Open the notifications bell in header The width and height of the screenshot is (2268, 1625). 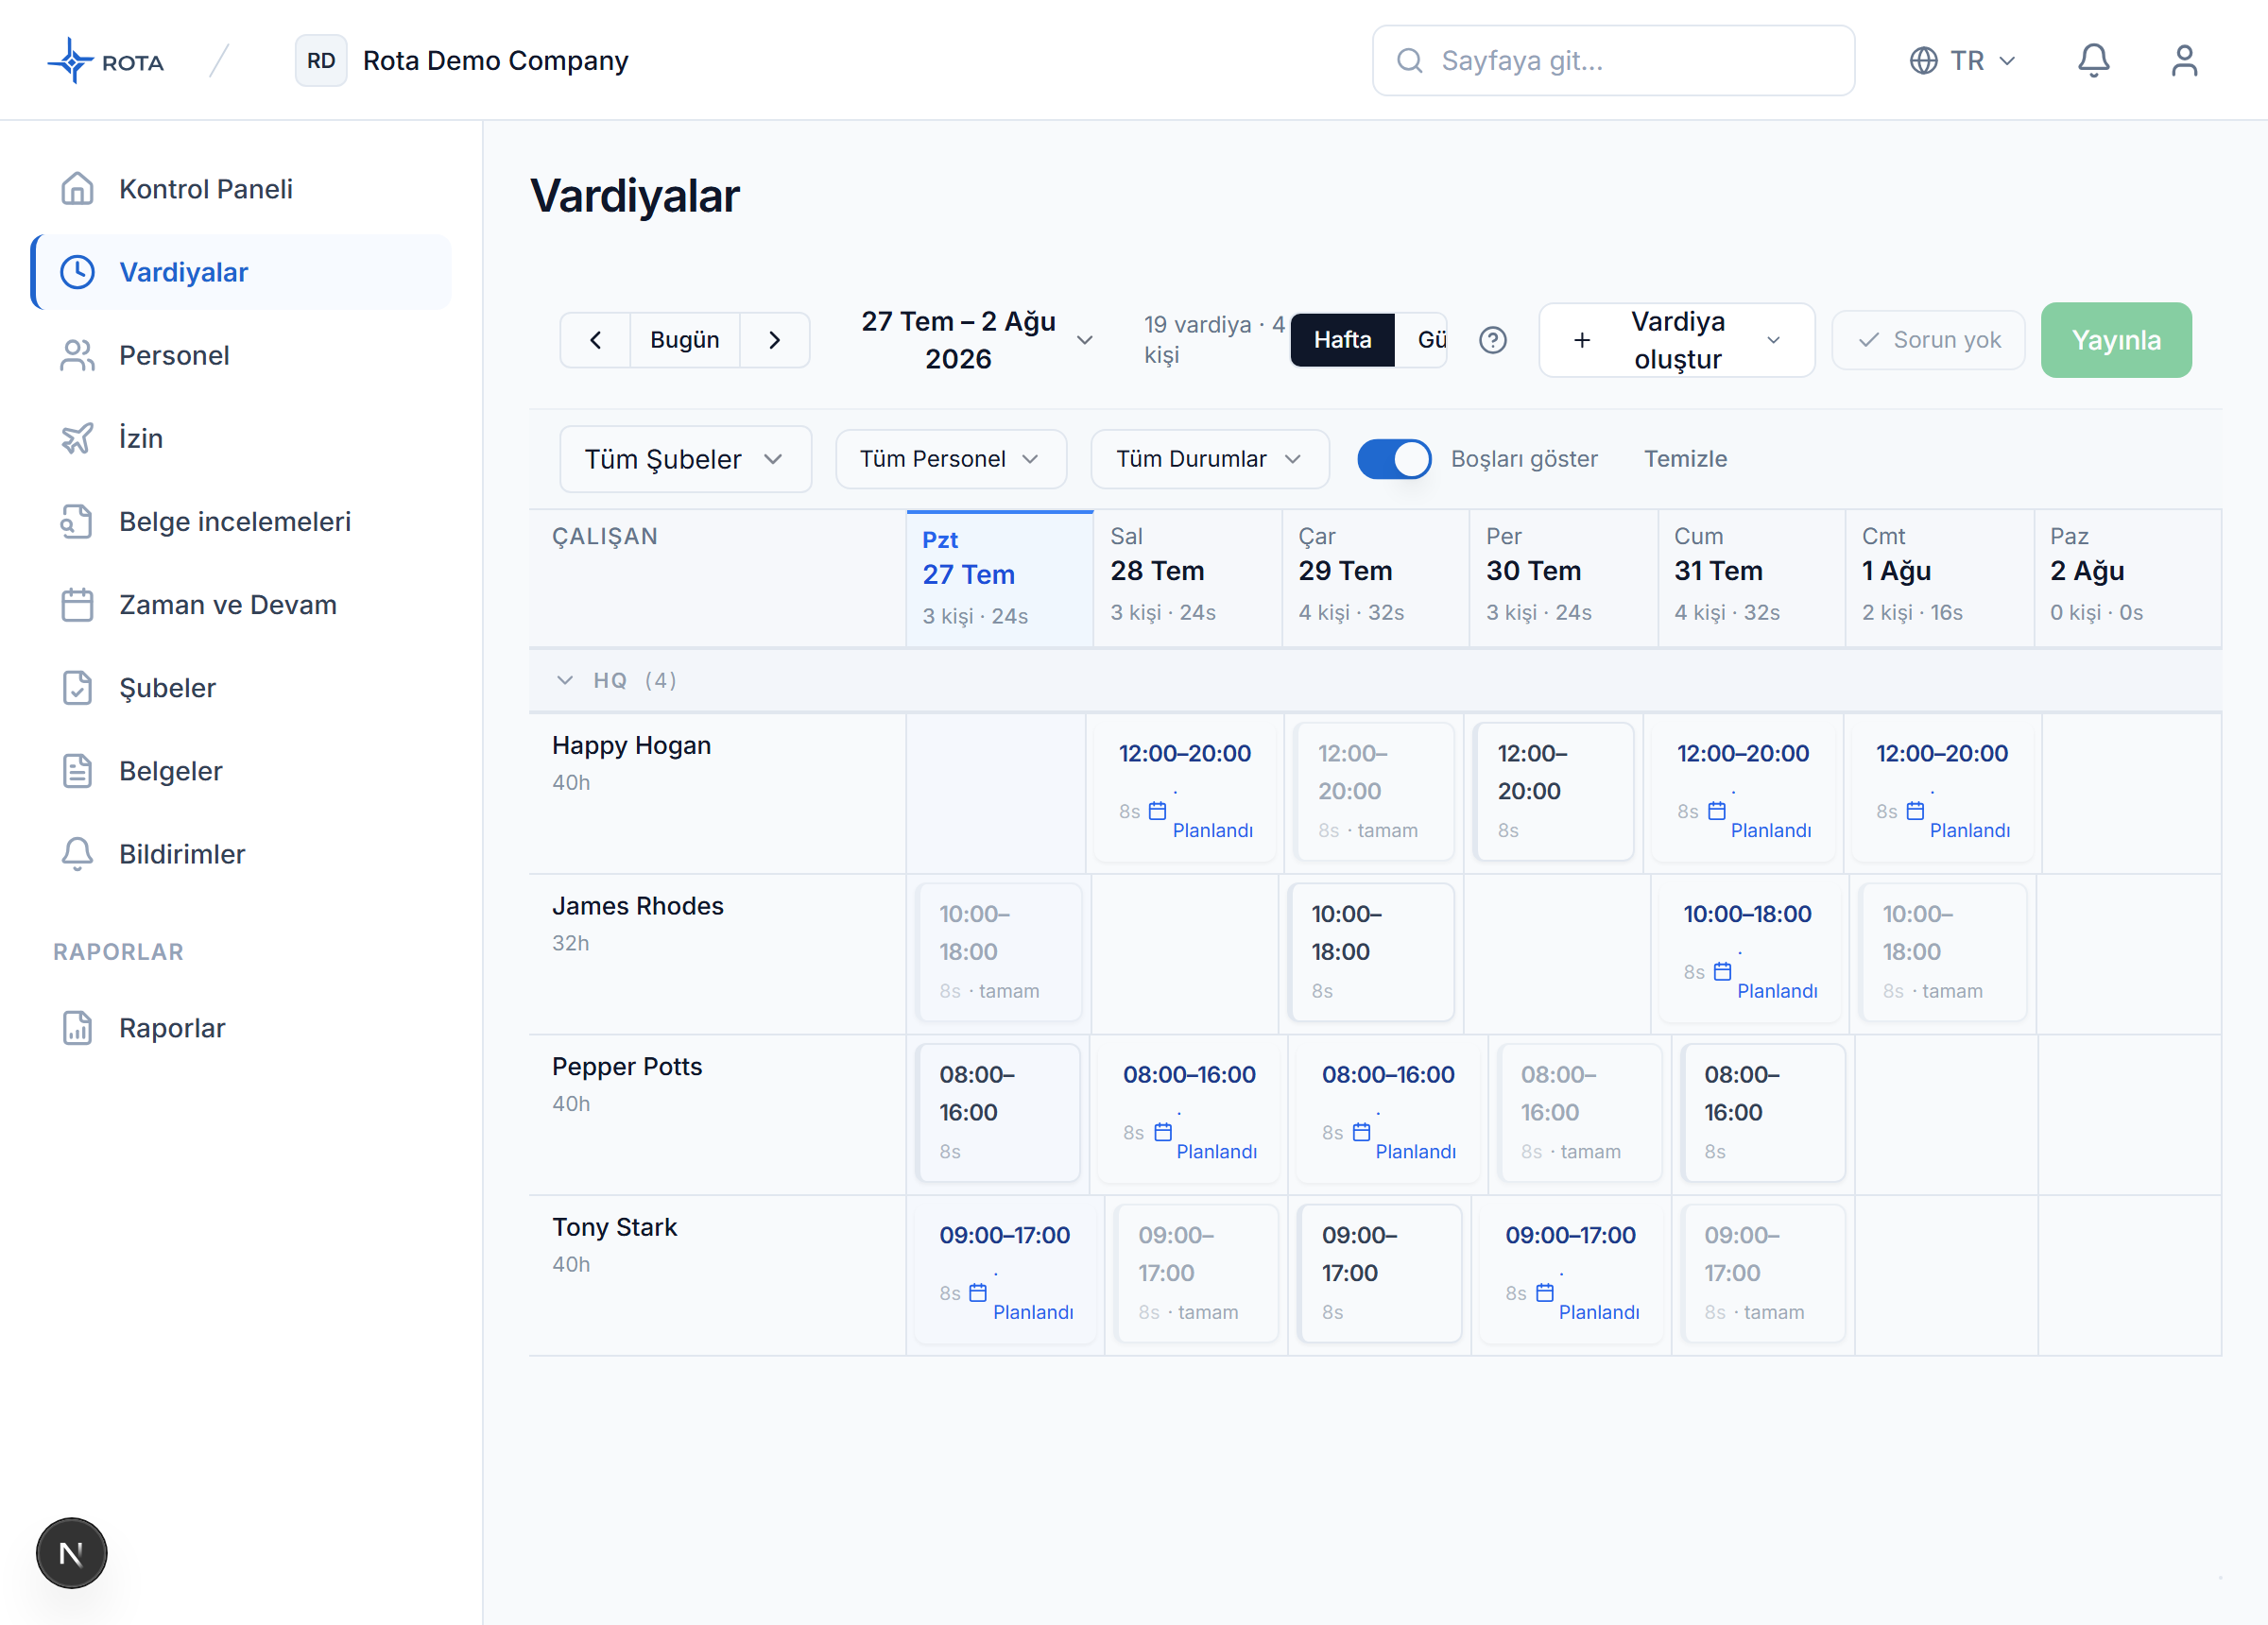point(2093,60)
